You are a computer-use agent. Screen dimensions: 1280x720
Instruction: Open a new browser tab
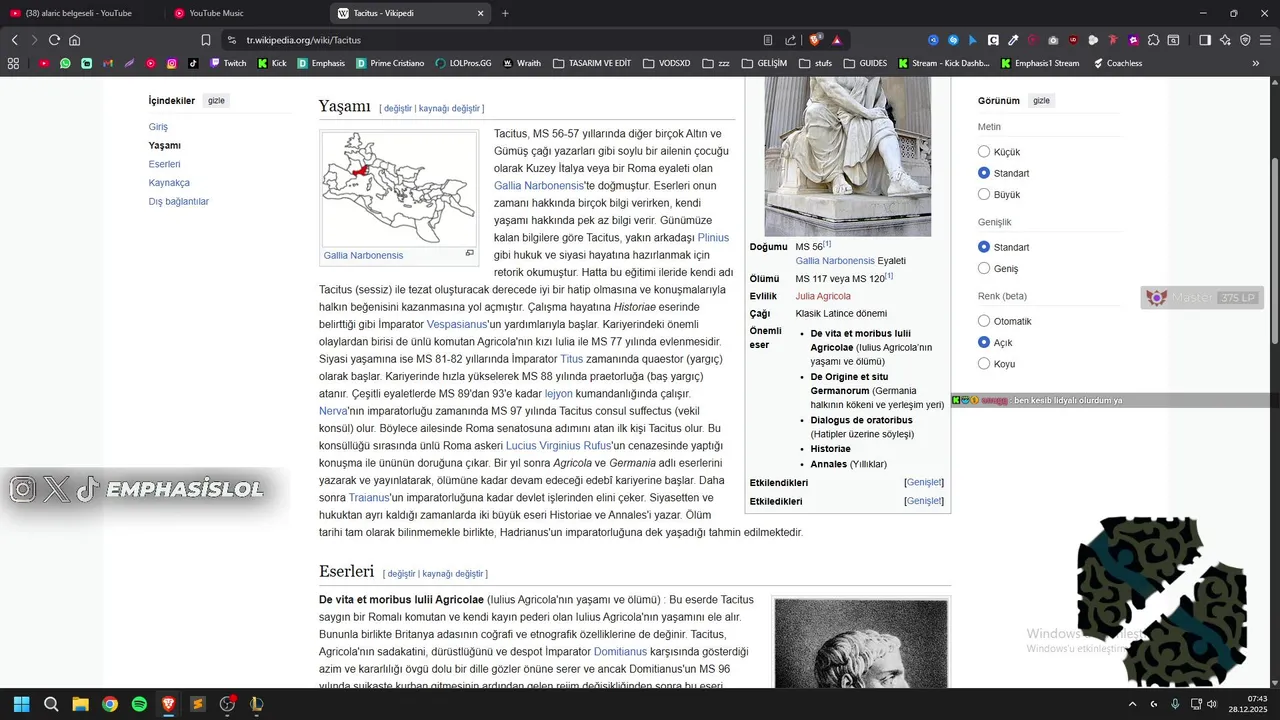pos(505,13)
